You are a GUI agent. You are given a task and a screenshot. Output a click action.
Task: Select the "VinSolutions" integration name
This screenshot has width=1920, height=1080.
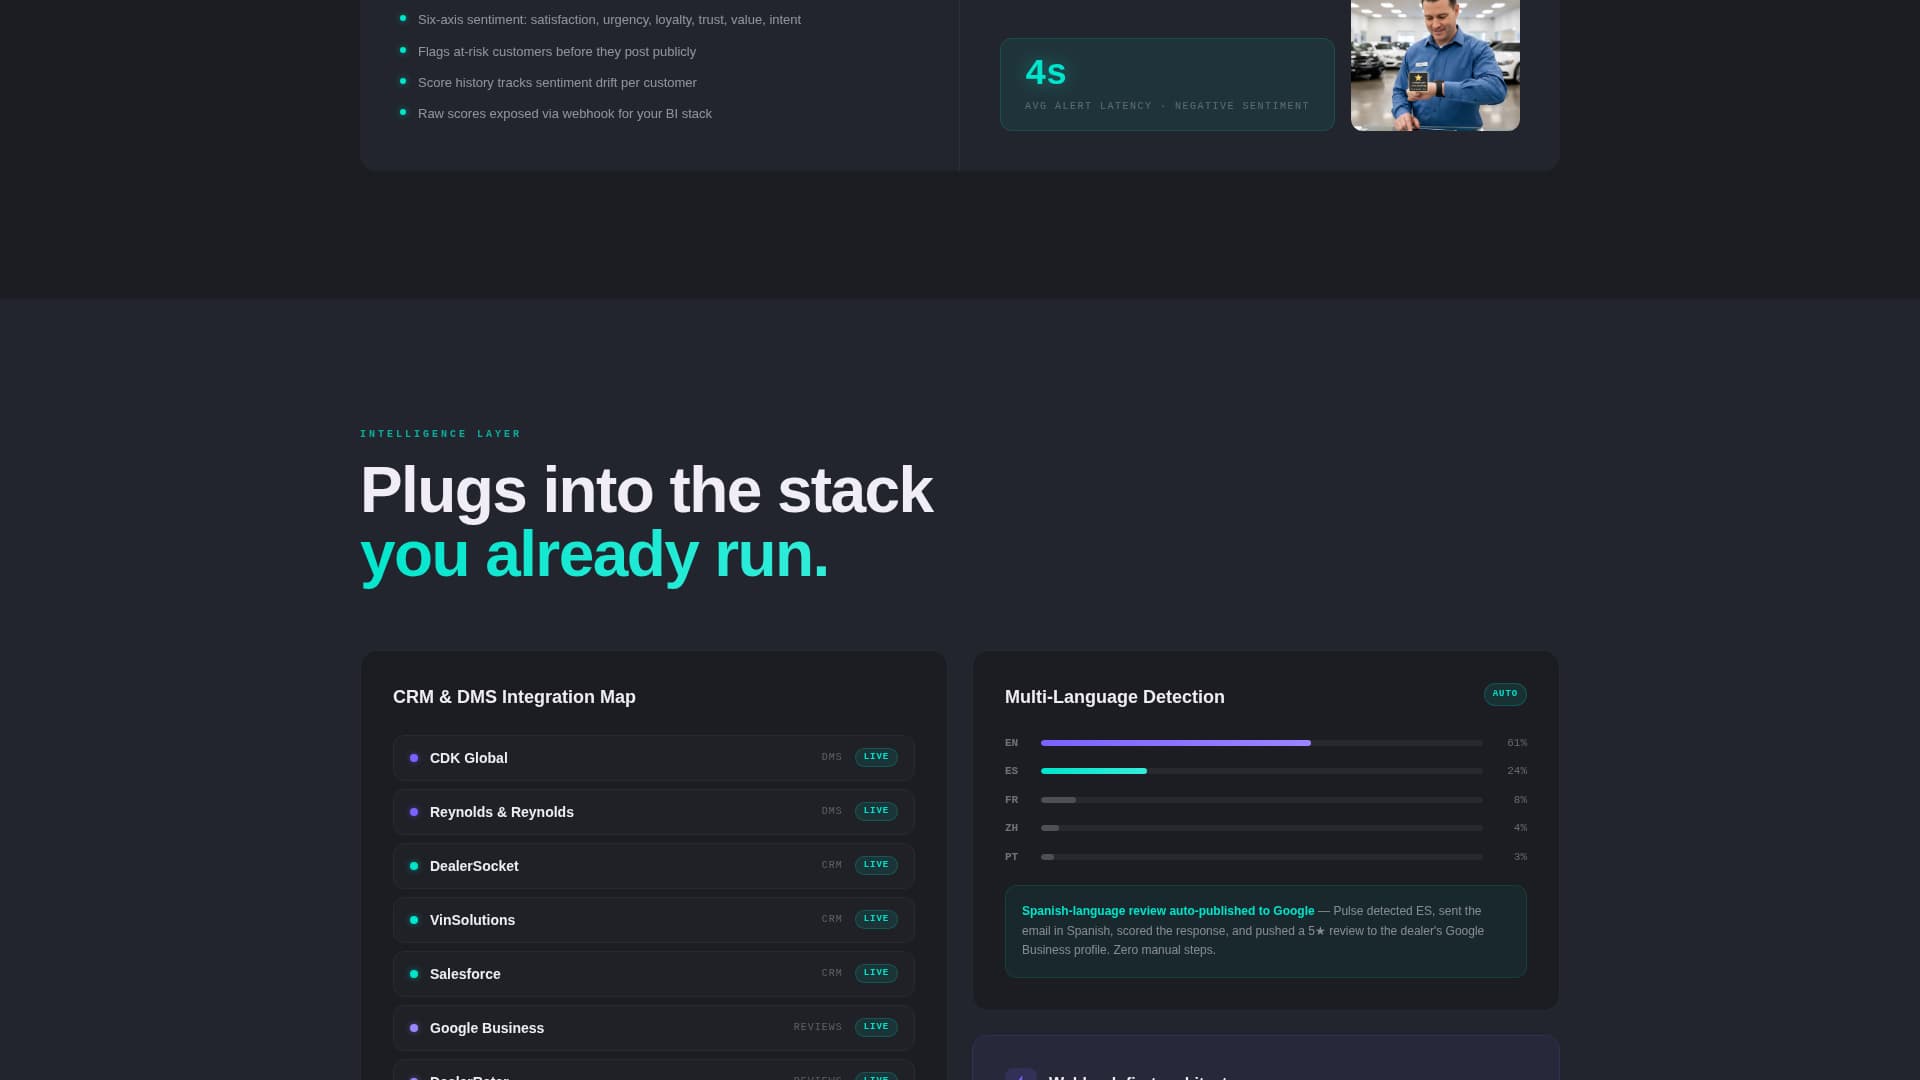472,920
